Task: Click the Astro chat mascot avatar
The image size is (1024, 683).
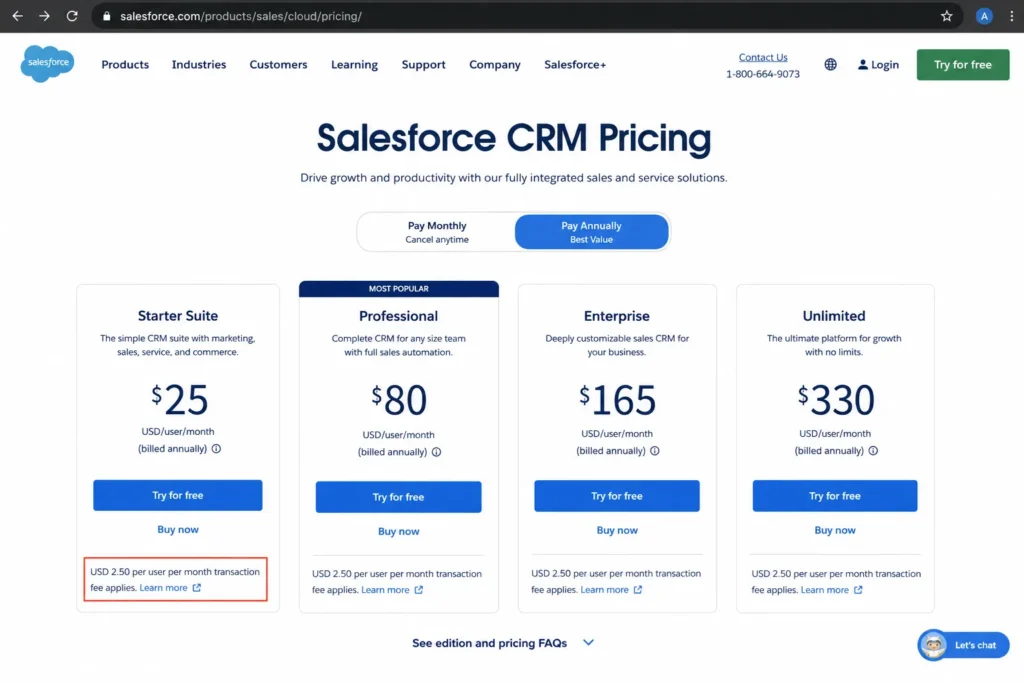Action: pyautogui.click(x=933, y=645)
